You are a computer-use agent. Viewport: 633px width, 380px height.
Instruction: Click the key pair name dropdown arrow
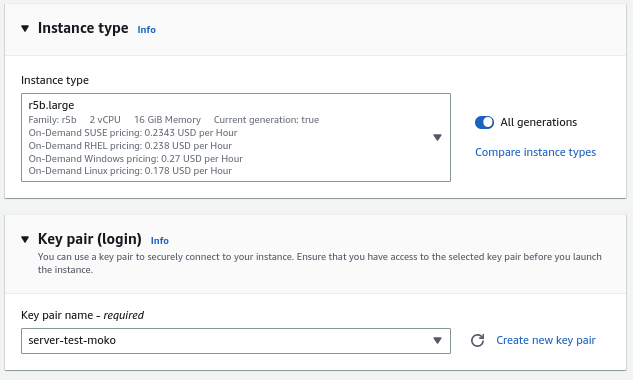coord(437,340)
